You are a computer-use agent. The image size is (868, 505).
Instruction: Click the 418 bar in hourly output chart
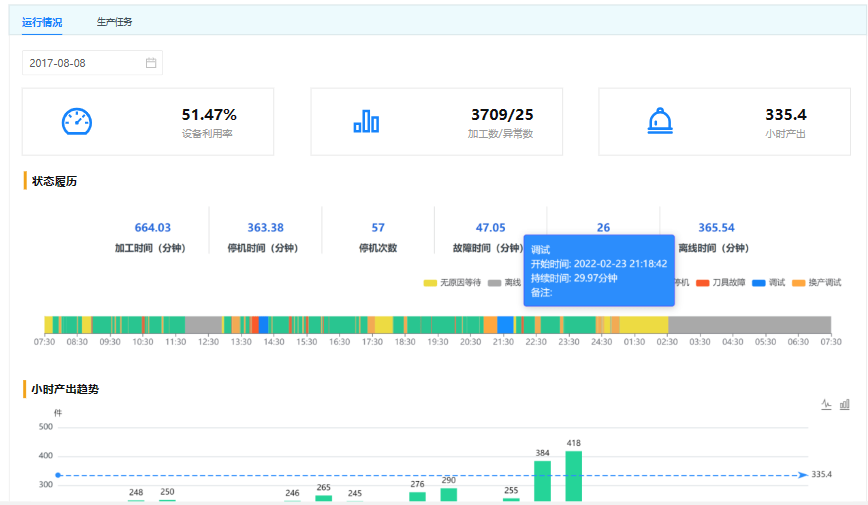[574, 477]
